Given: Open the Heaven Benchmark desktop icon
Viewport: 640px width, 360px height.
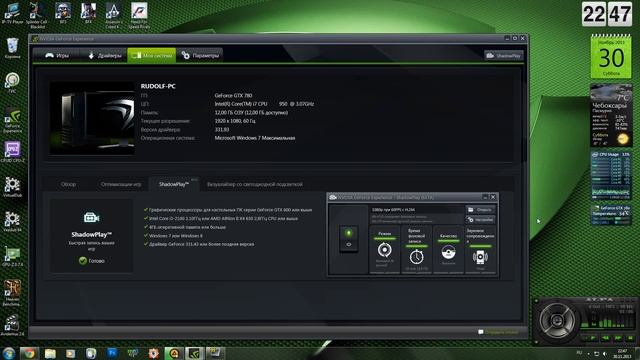Looking at the screenshot, I should click(12, 292).
